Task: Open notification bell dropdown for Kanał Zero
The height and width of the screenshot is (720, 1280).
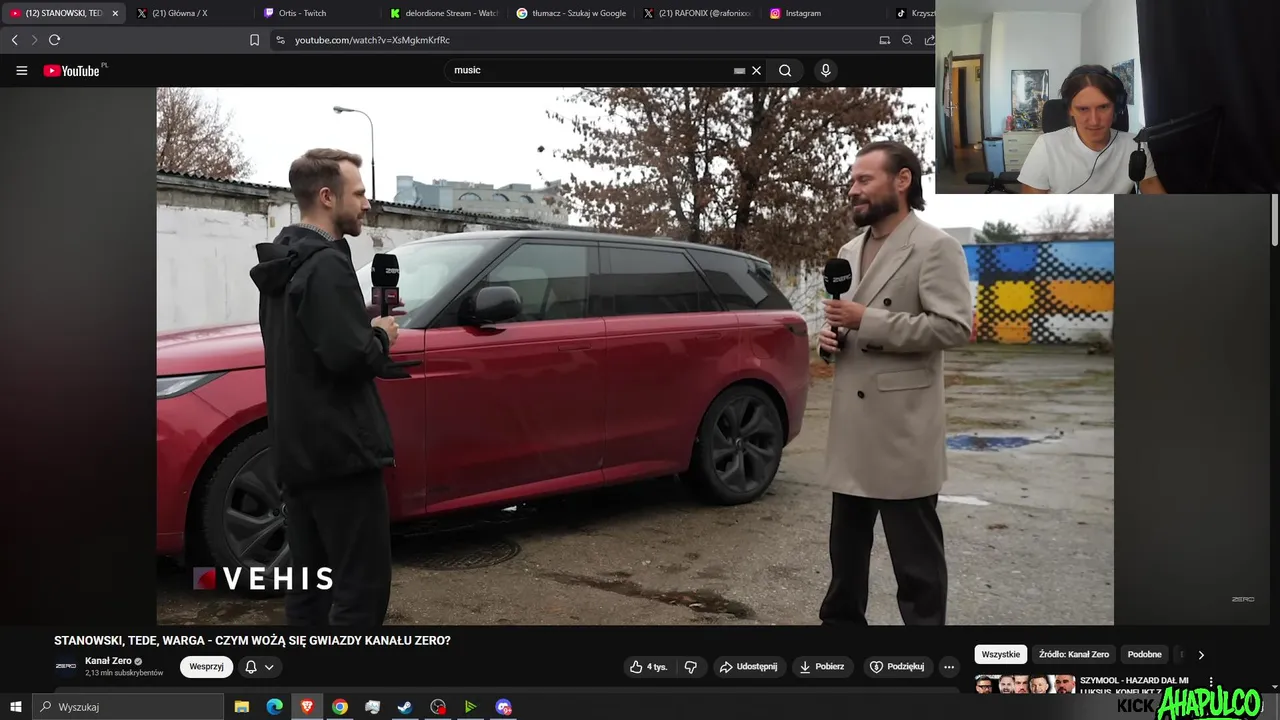Action: tap(259, 667)
